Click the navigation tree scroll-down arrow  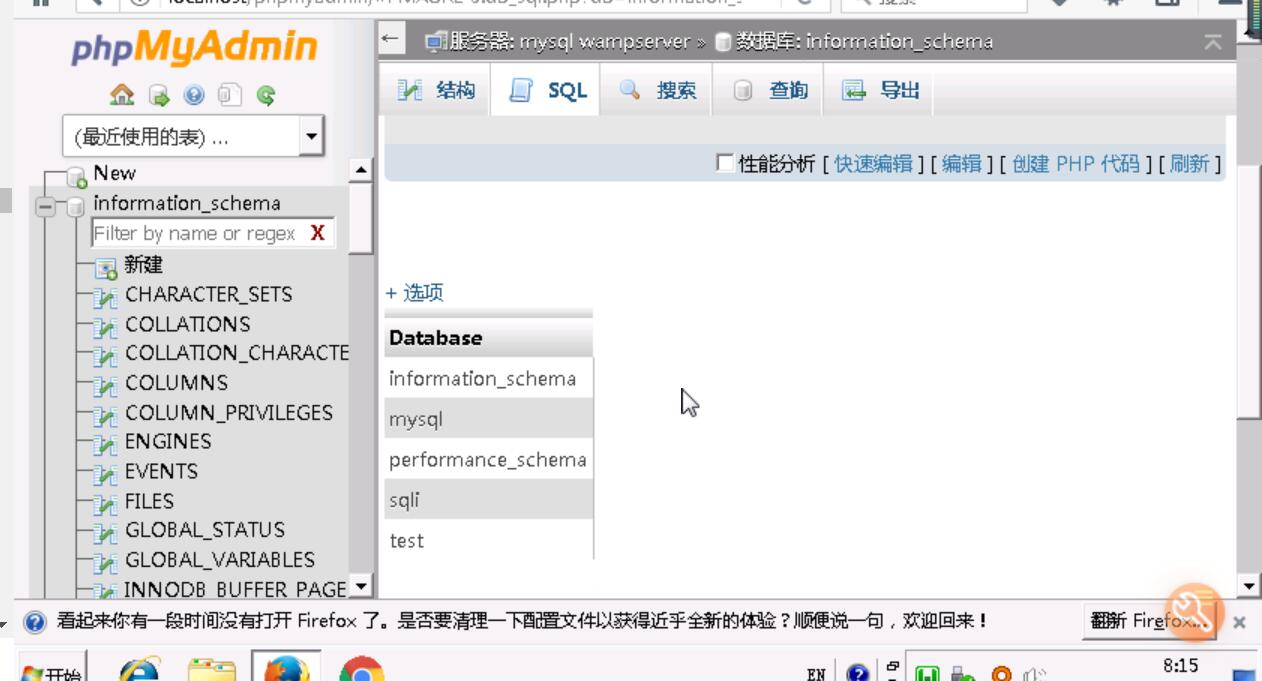(361, 588)
